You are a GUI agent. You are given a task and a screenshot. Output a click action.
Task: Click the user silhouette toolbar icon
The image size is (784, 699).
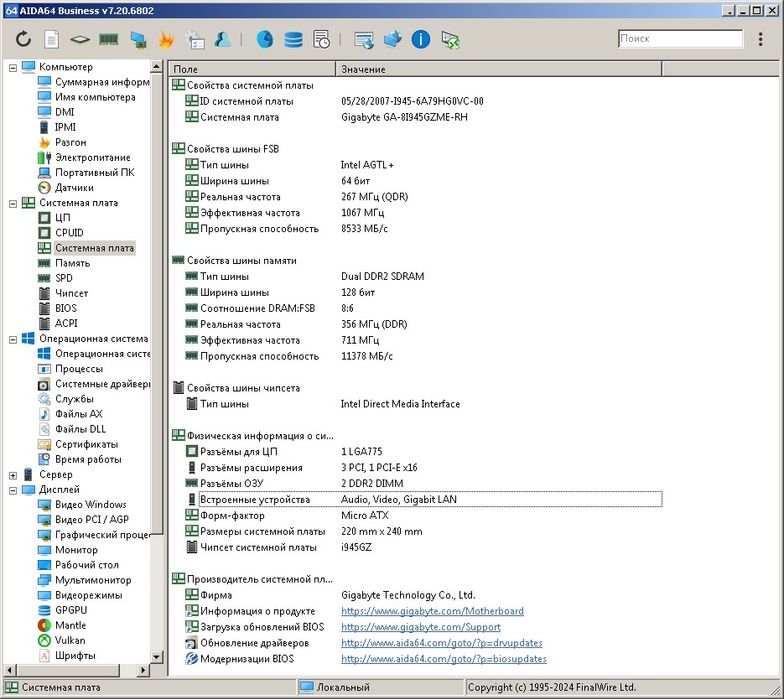point(223,39)
